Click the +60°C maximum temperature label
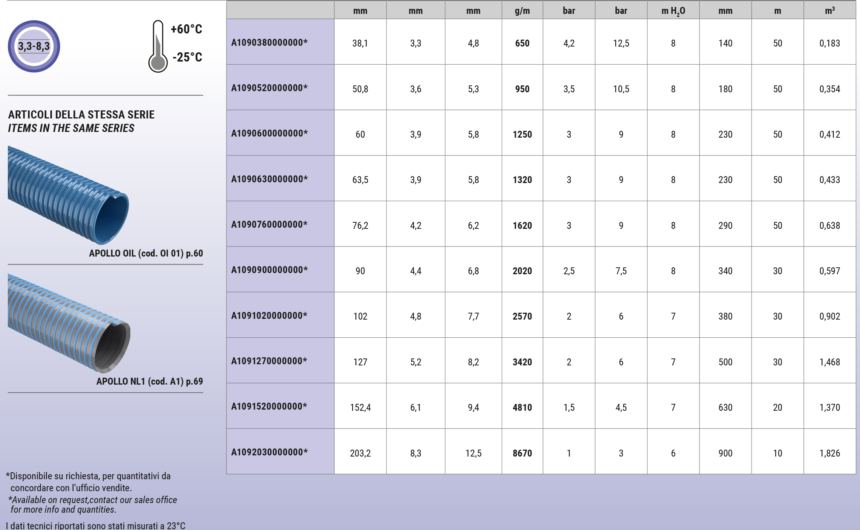The width and height of the screenshot is (860, 530). tap(186, 30)
